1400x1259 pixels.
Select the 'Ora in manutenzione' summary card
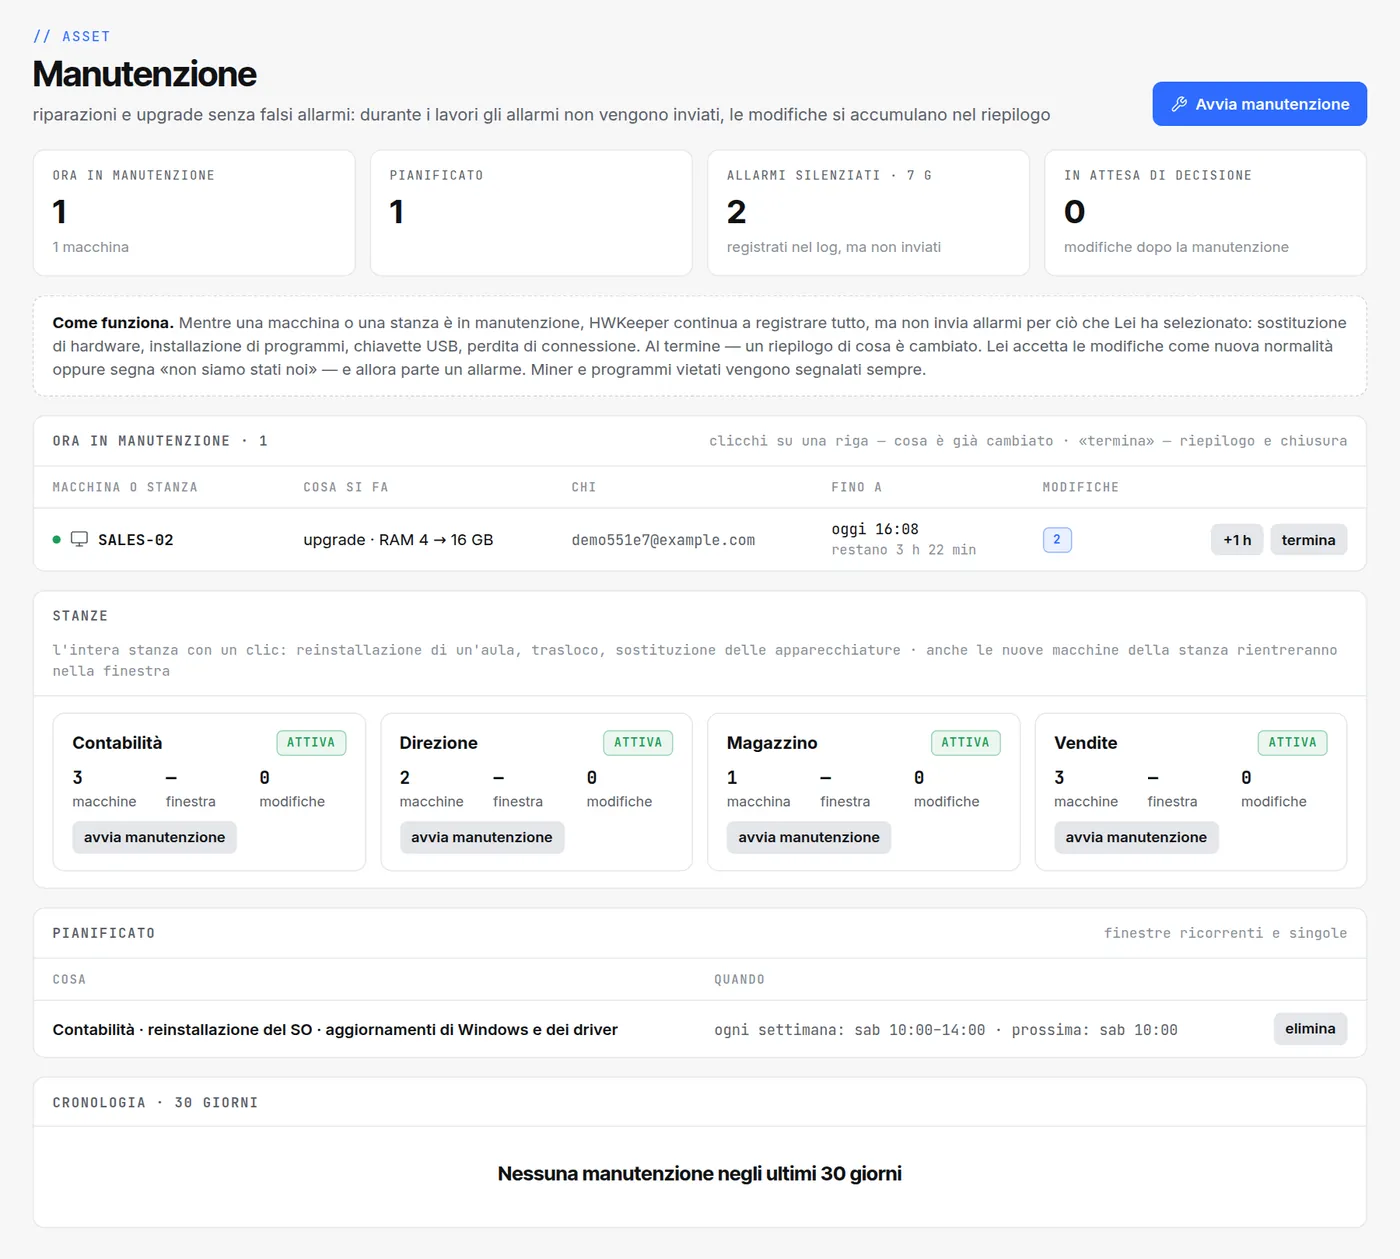194,213
